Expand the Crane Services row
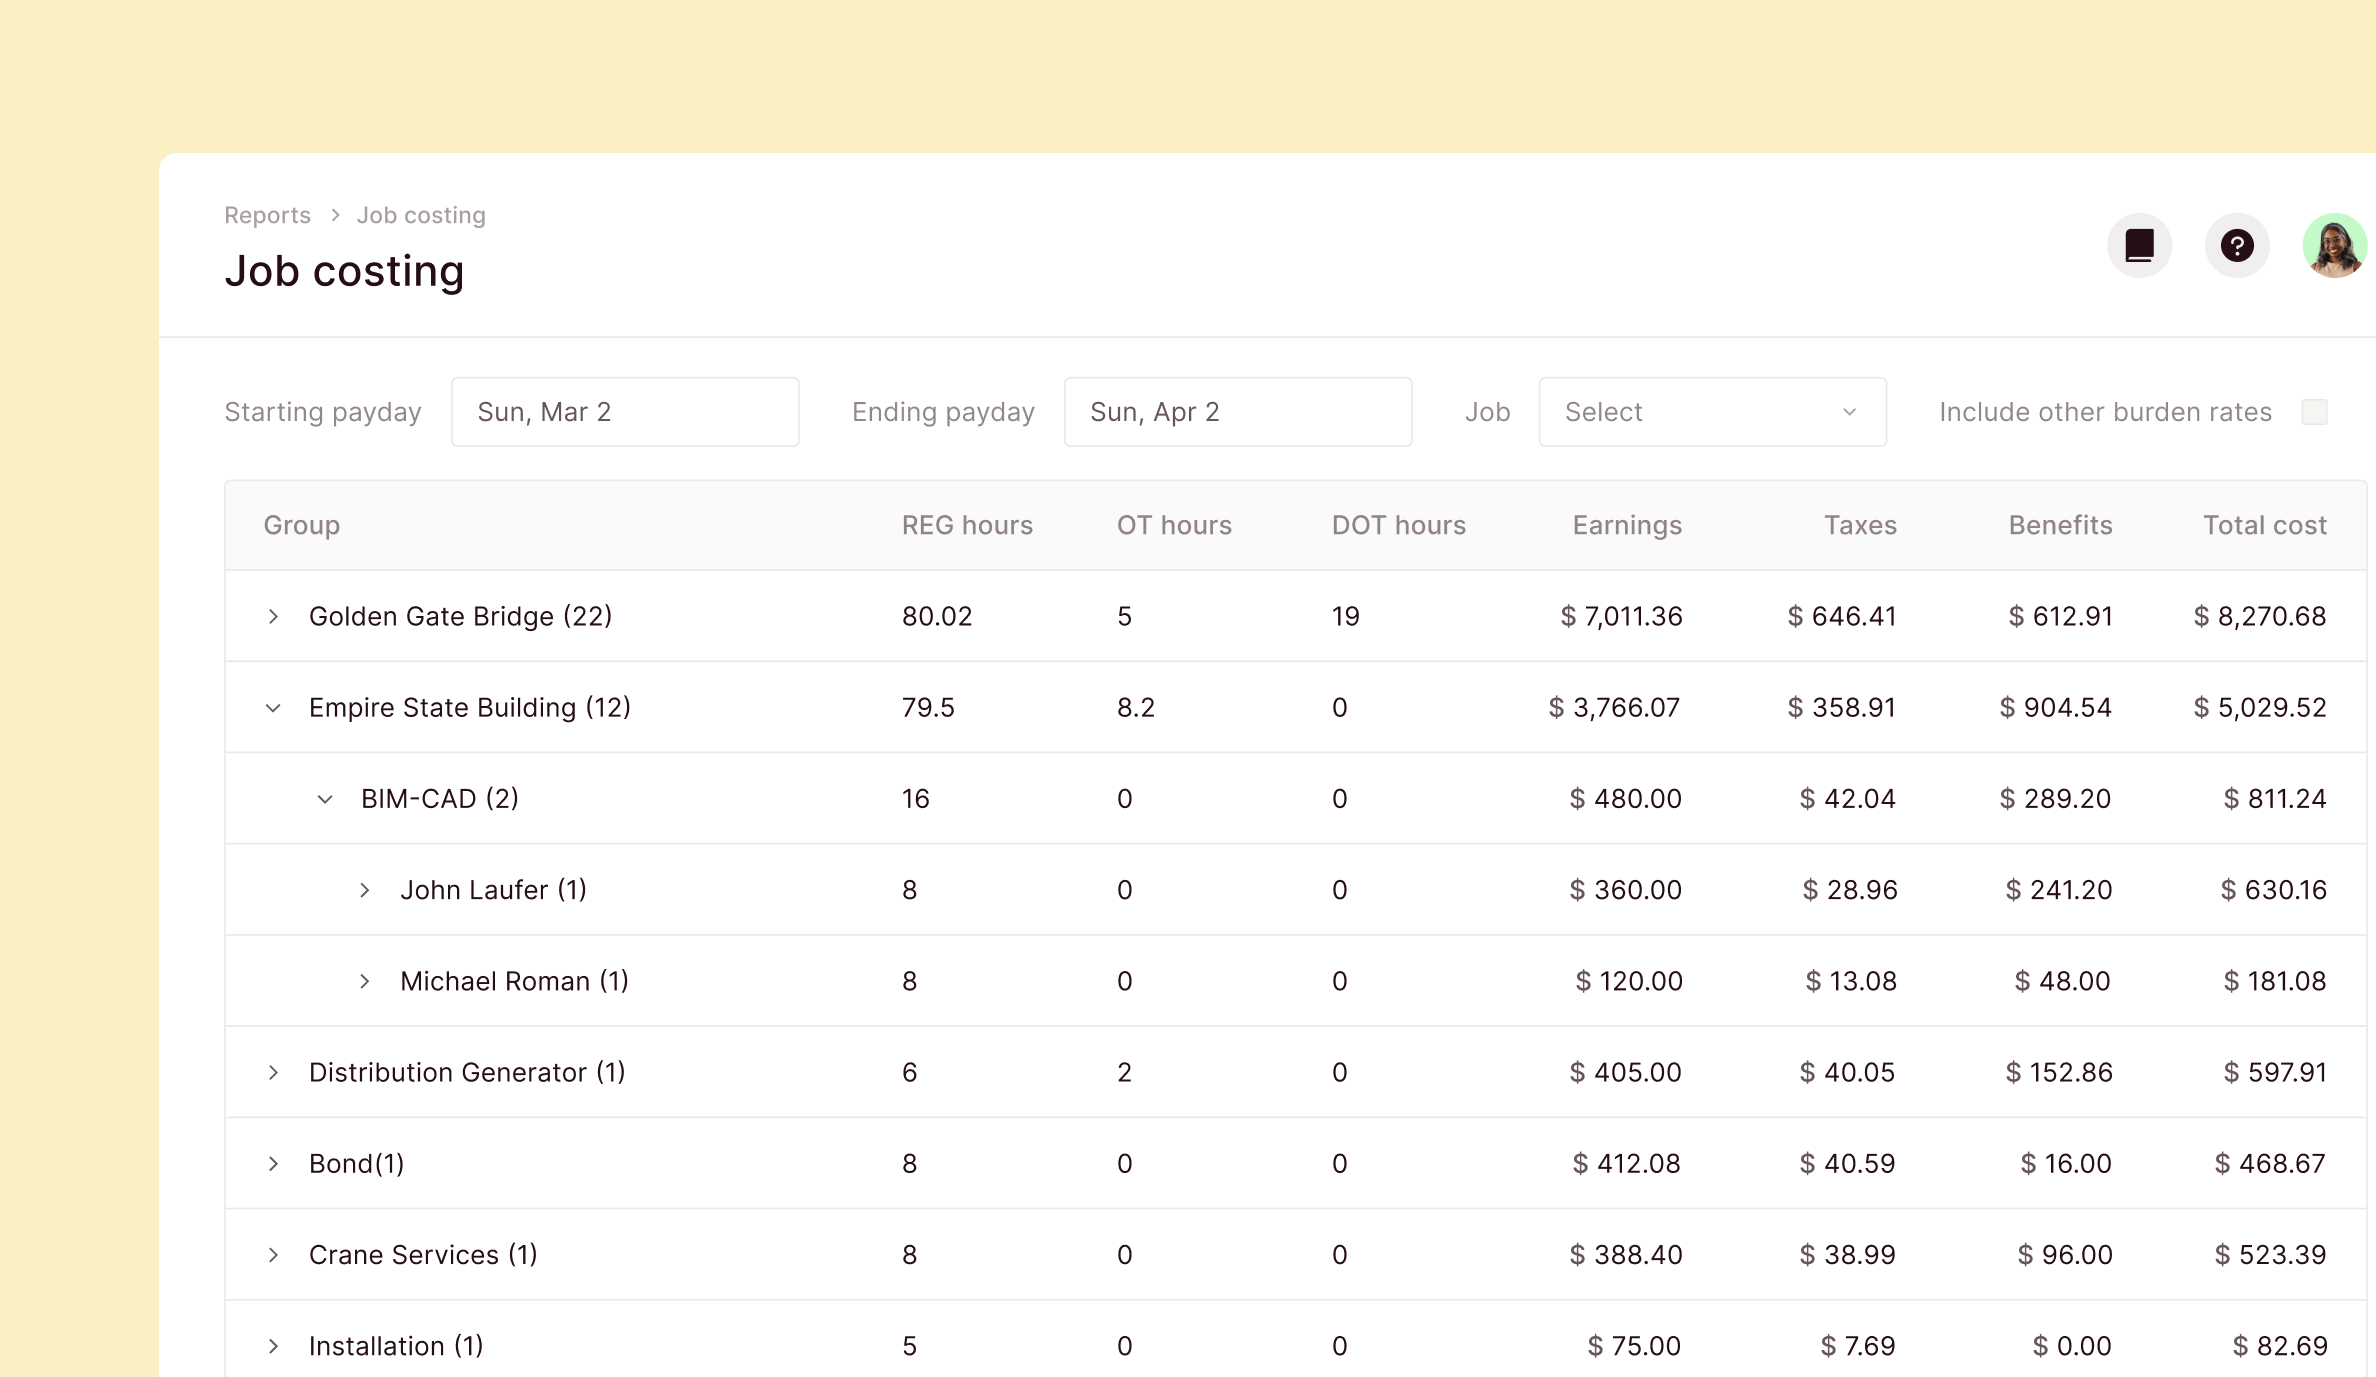2376x1377 pixels. [273, 1254]
